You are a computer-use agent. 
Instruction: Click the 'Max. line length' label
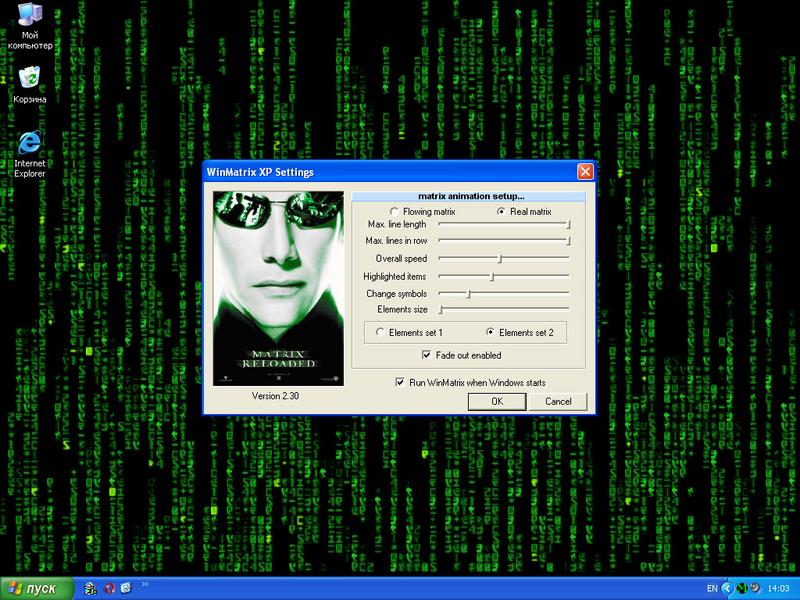(397, 224)
